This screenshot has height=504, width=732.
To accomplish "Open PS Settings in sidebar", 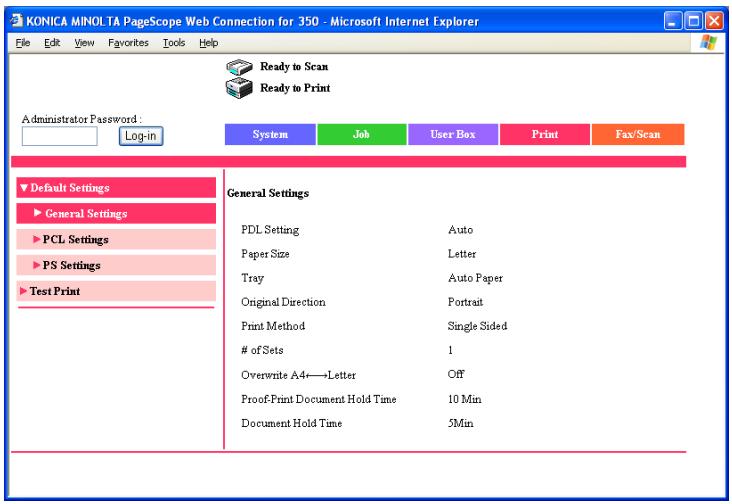I will point(116,265).
